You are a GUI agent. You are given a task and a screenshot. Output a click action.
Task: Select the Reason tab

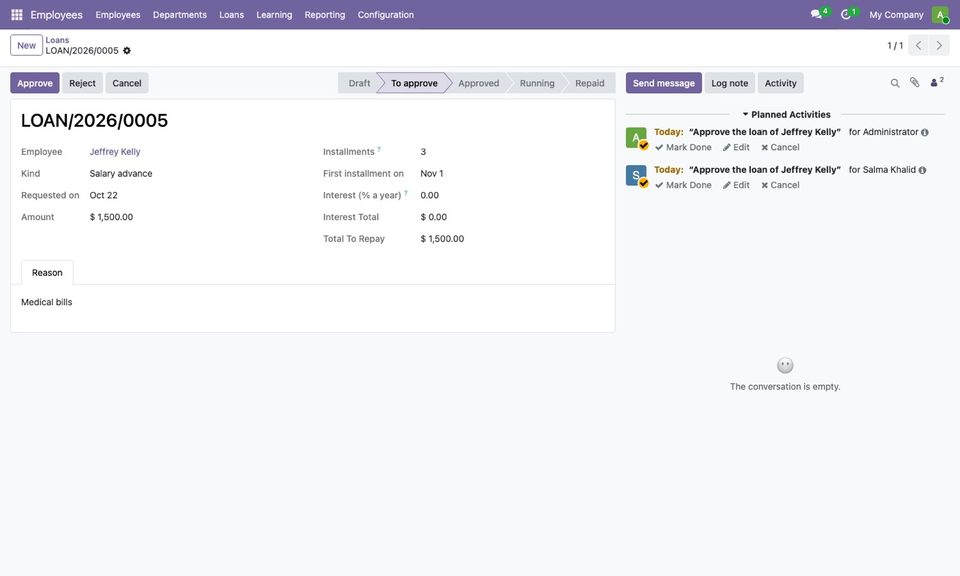(47, 273)
